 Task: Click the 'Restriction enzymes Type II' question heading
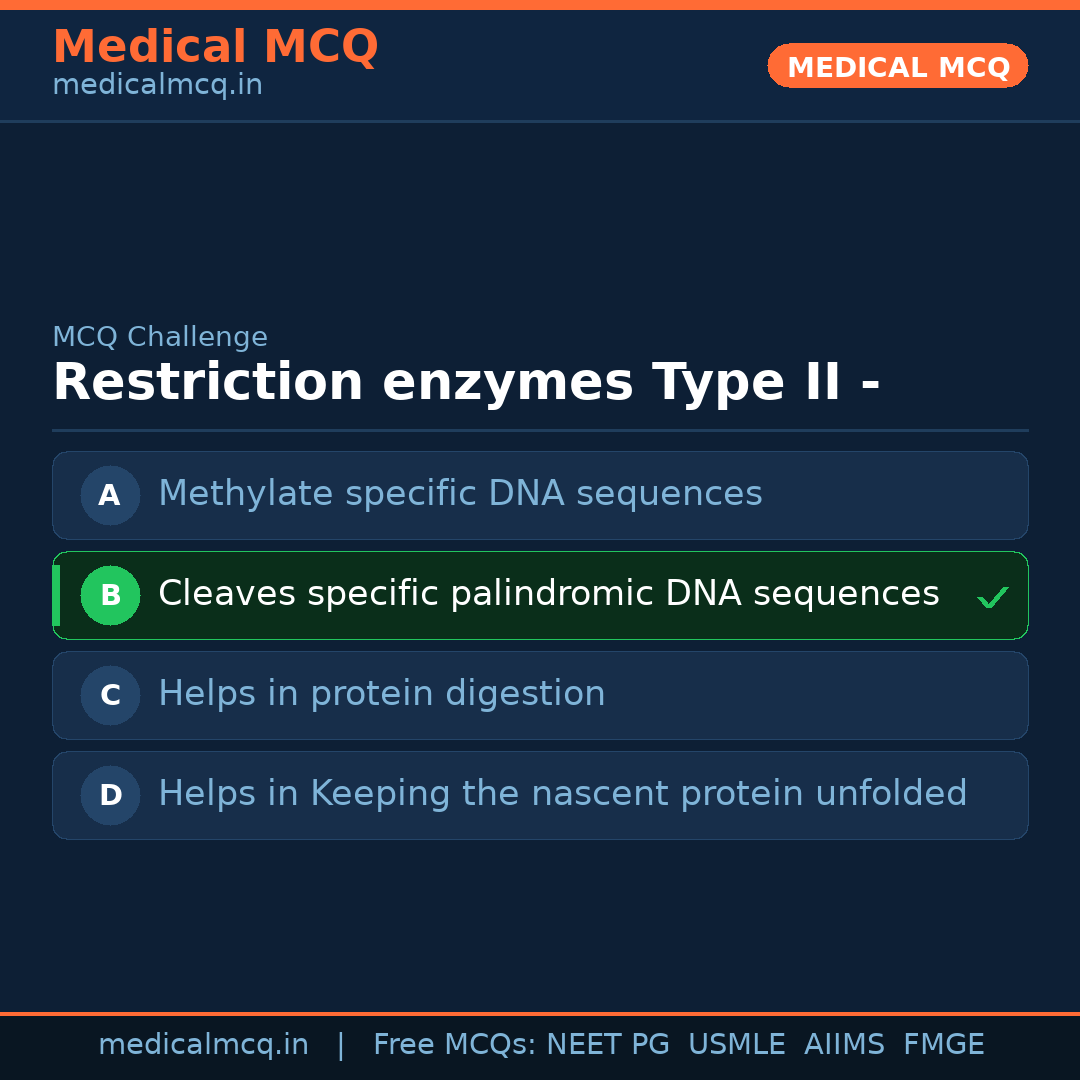466,383
